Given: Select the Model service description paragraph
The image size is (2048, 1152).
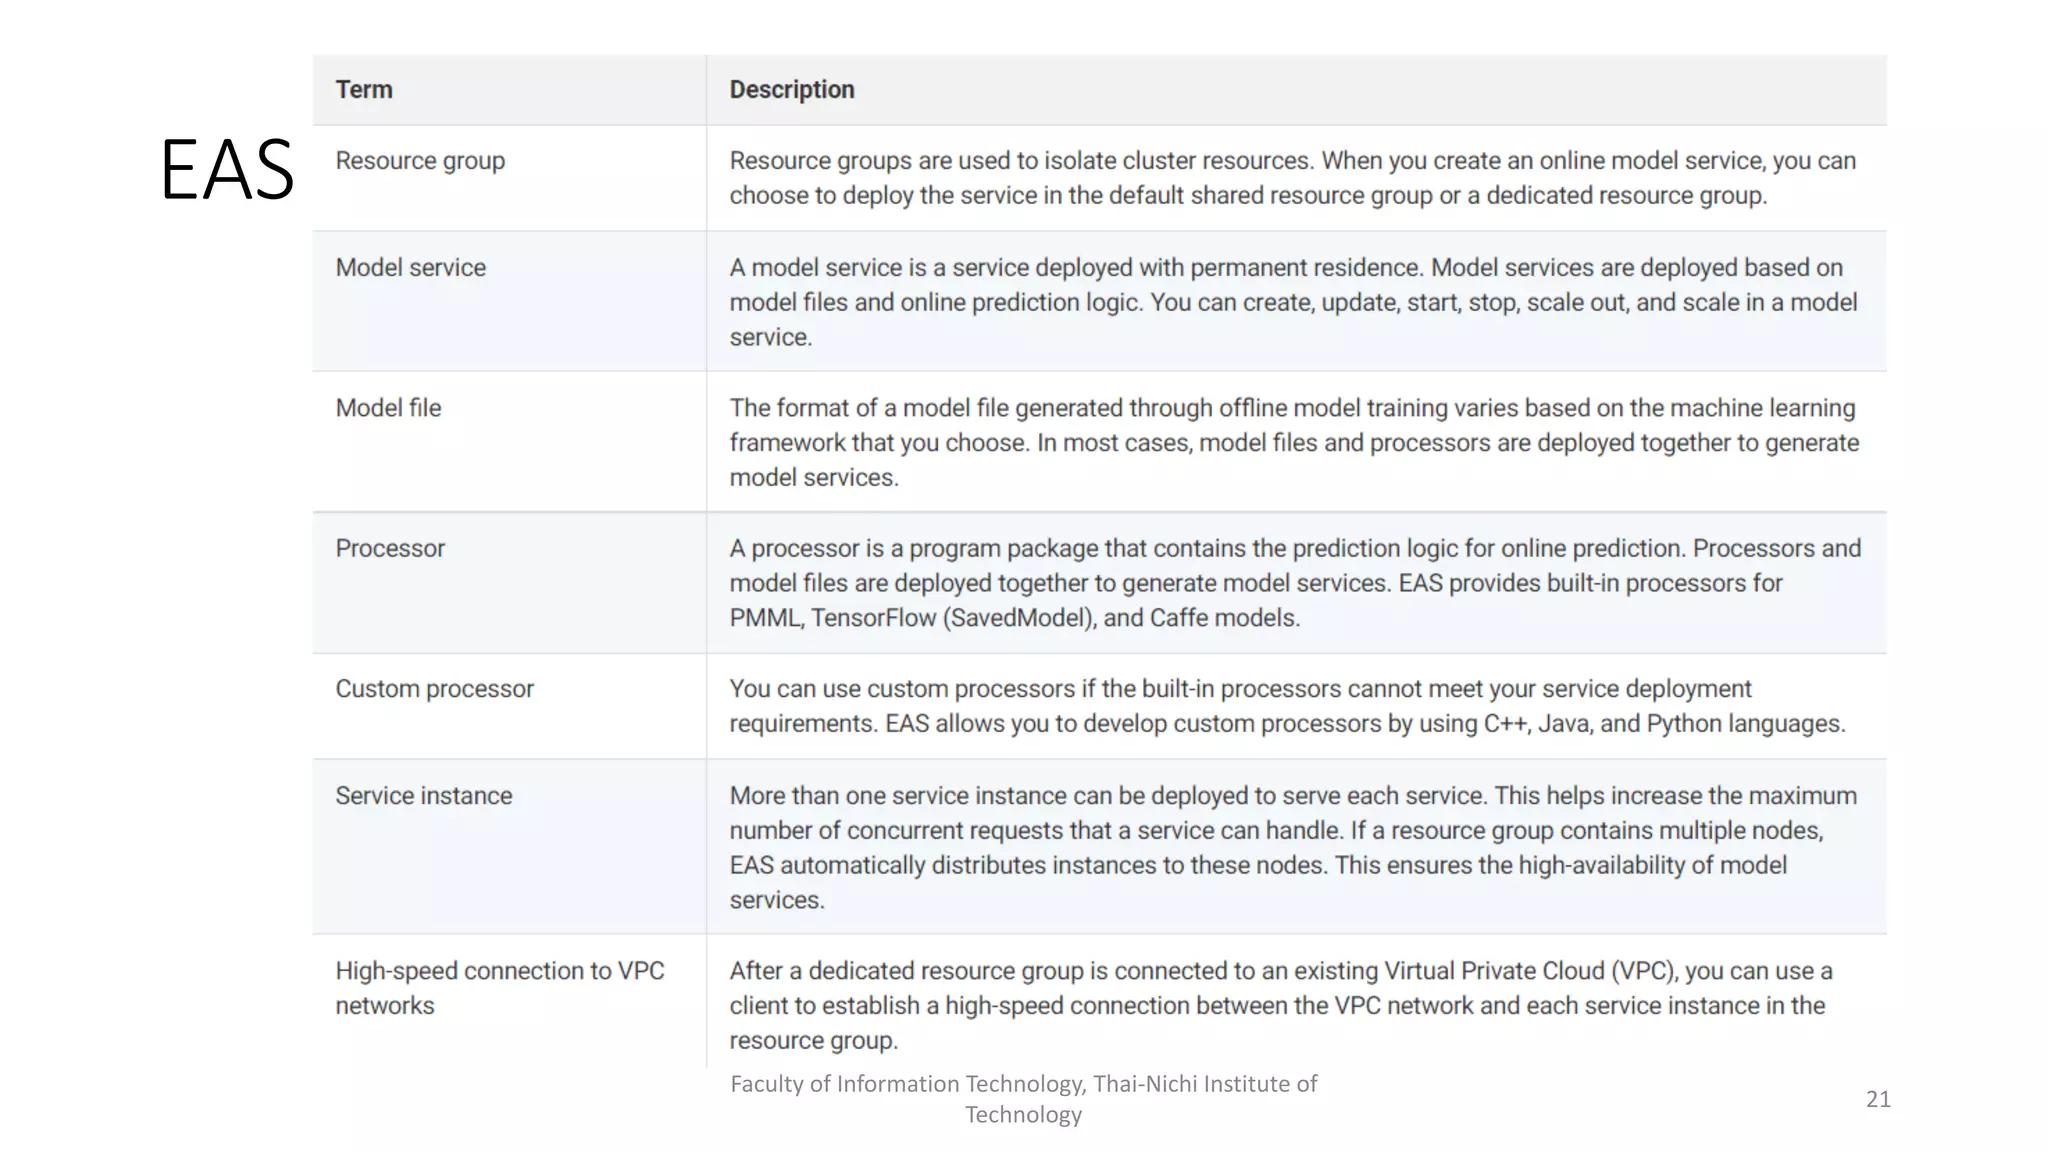Looking at the screenshot, I should (x=1292, y=302).
